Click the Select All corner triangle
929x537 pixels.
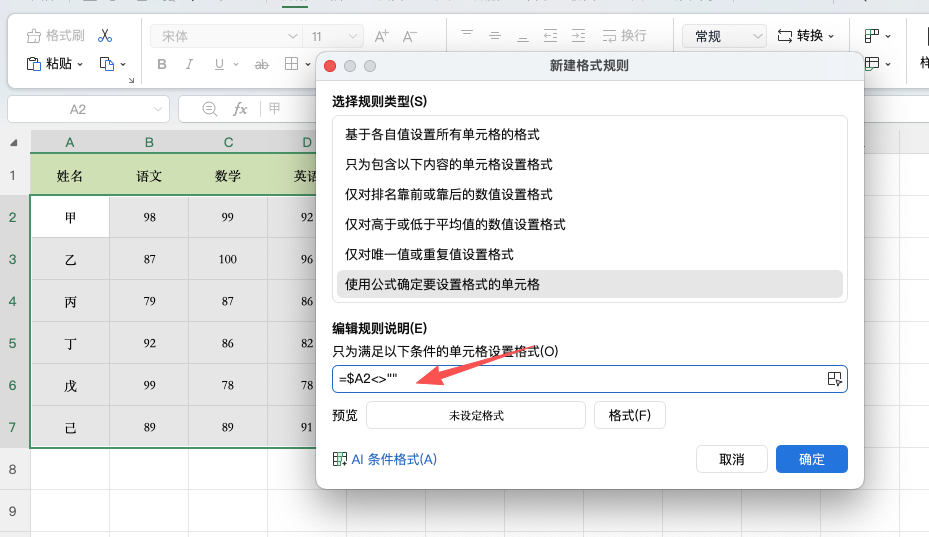coord(14,142)
